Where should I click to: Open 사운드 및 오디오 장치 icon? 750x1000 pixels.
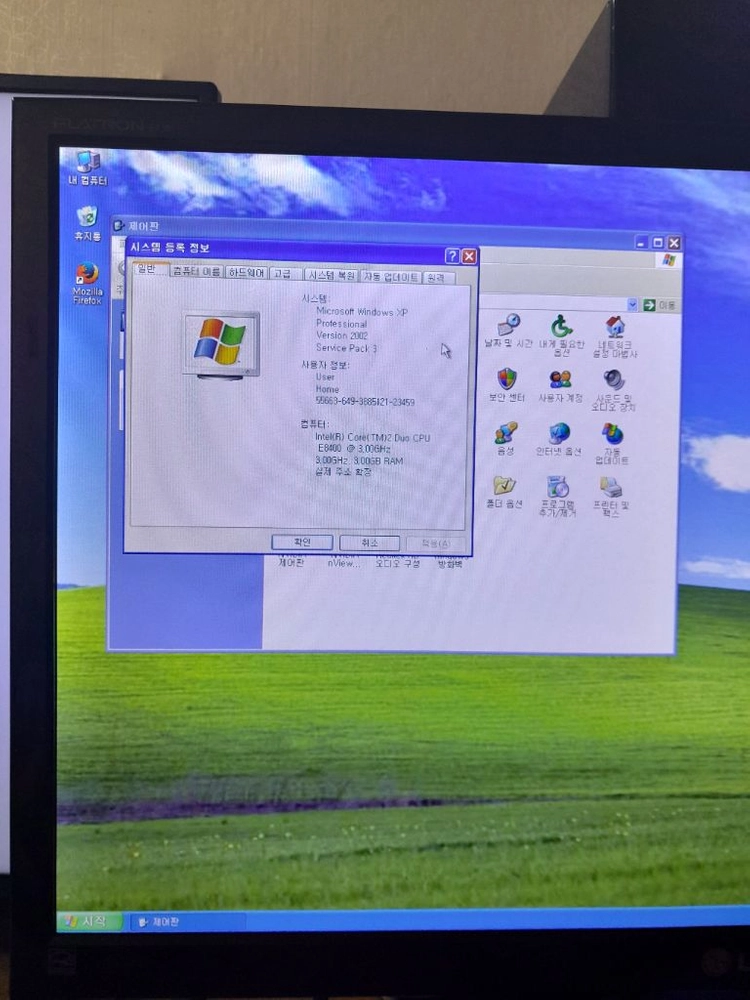613,390
